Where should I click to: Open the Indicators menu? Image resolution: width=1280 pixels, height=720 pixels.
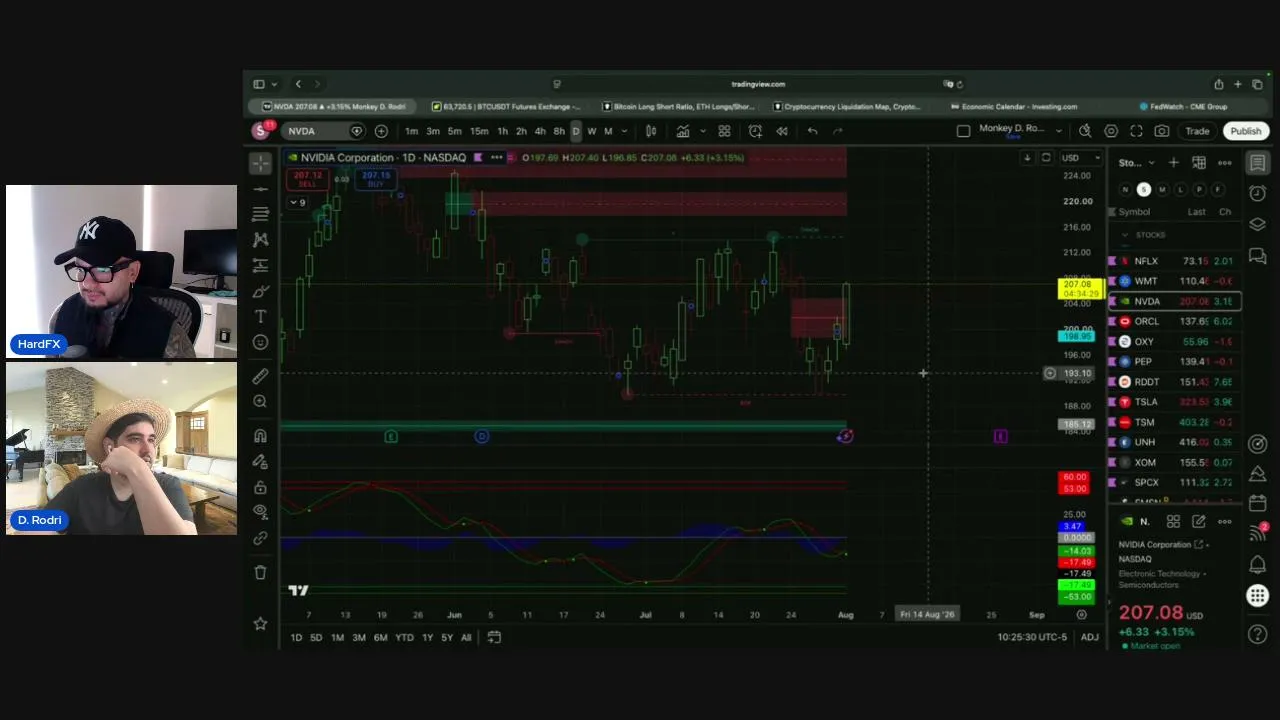(682, 131)
